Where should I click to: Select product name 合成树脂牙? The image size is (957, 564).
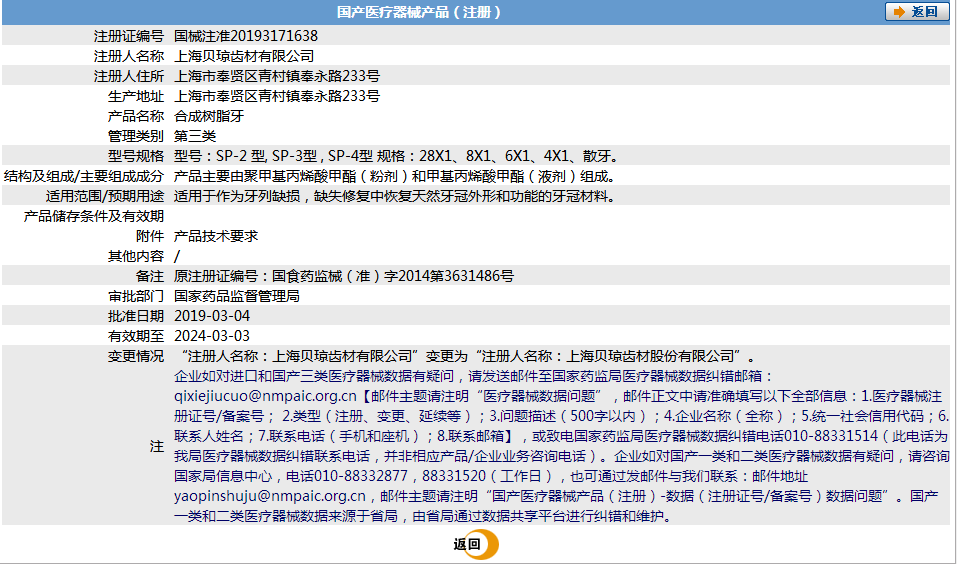pos(209,116)
